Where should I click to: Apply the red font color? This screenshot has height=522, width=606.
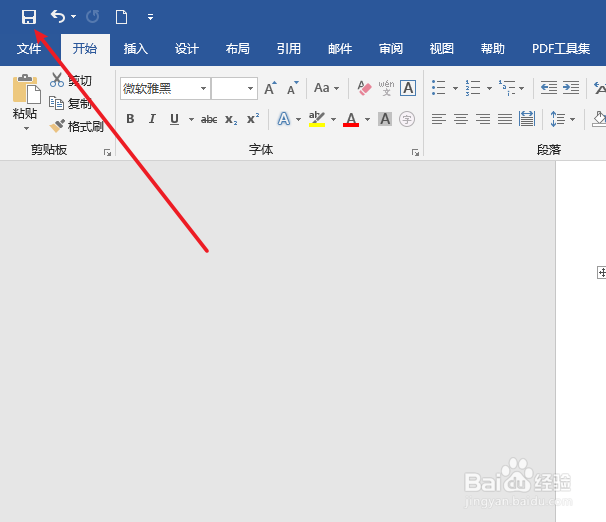[351, 119]
